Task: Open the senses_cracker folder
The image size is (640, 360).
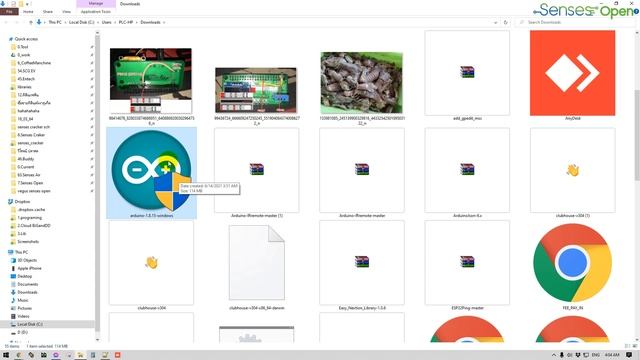Action: (x=30, y=143)
